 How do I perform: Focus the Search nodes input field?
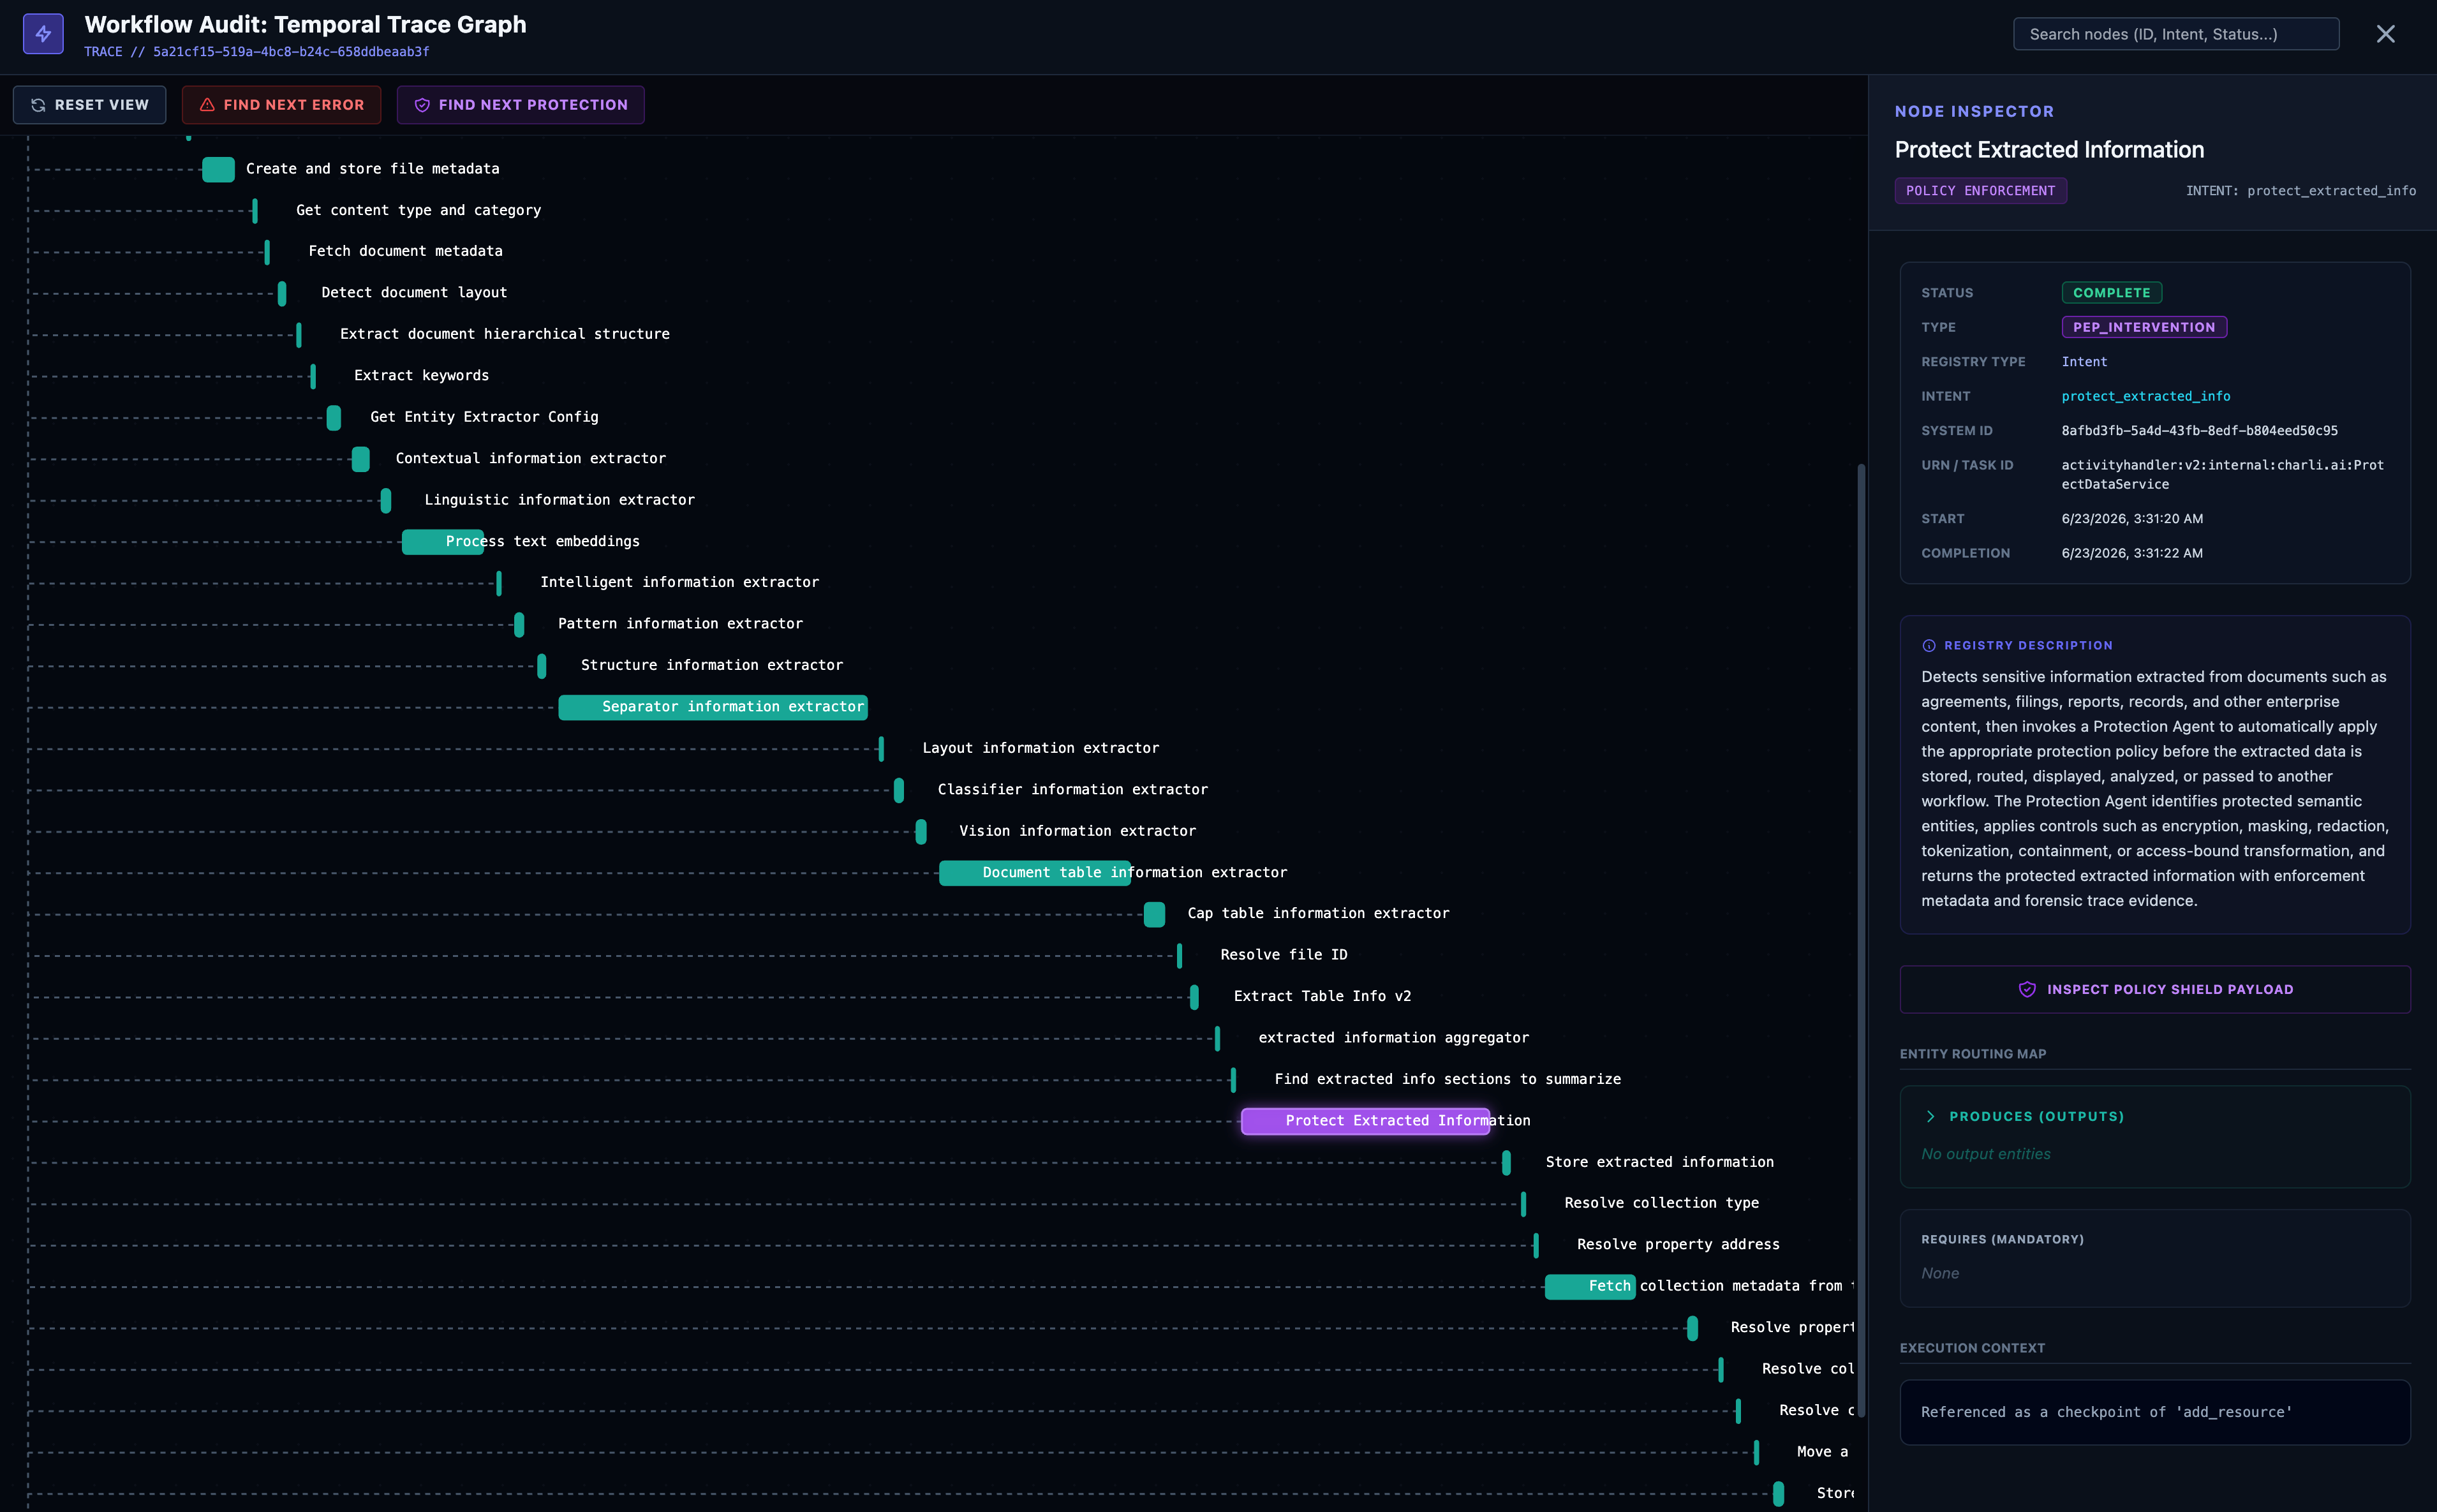pyautogui.click(x=2176, y=34)
